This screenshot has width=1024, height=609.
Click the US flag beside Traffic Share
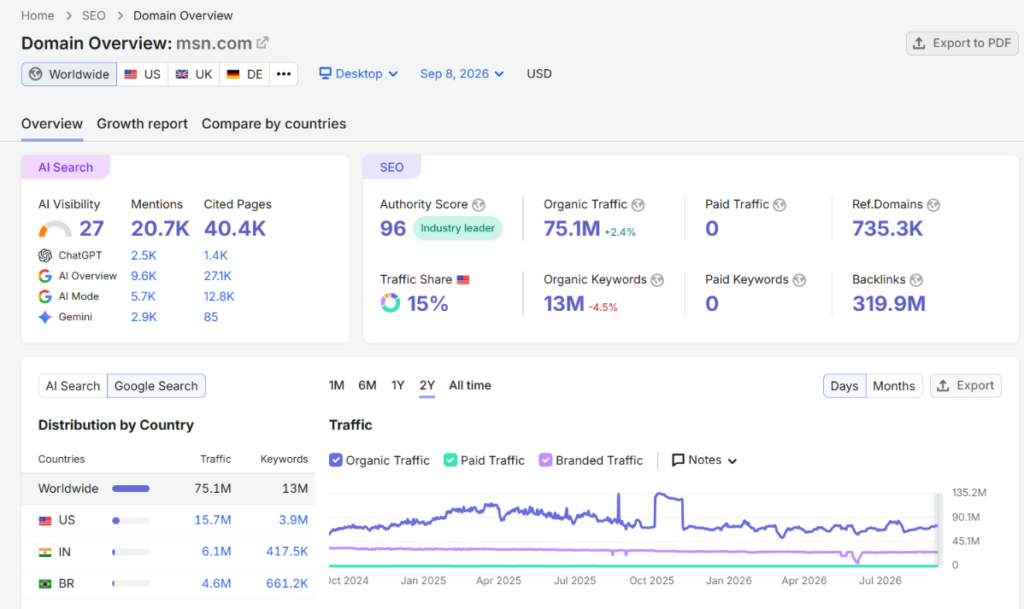pyautogui.click(x=463, y=280)
